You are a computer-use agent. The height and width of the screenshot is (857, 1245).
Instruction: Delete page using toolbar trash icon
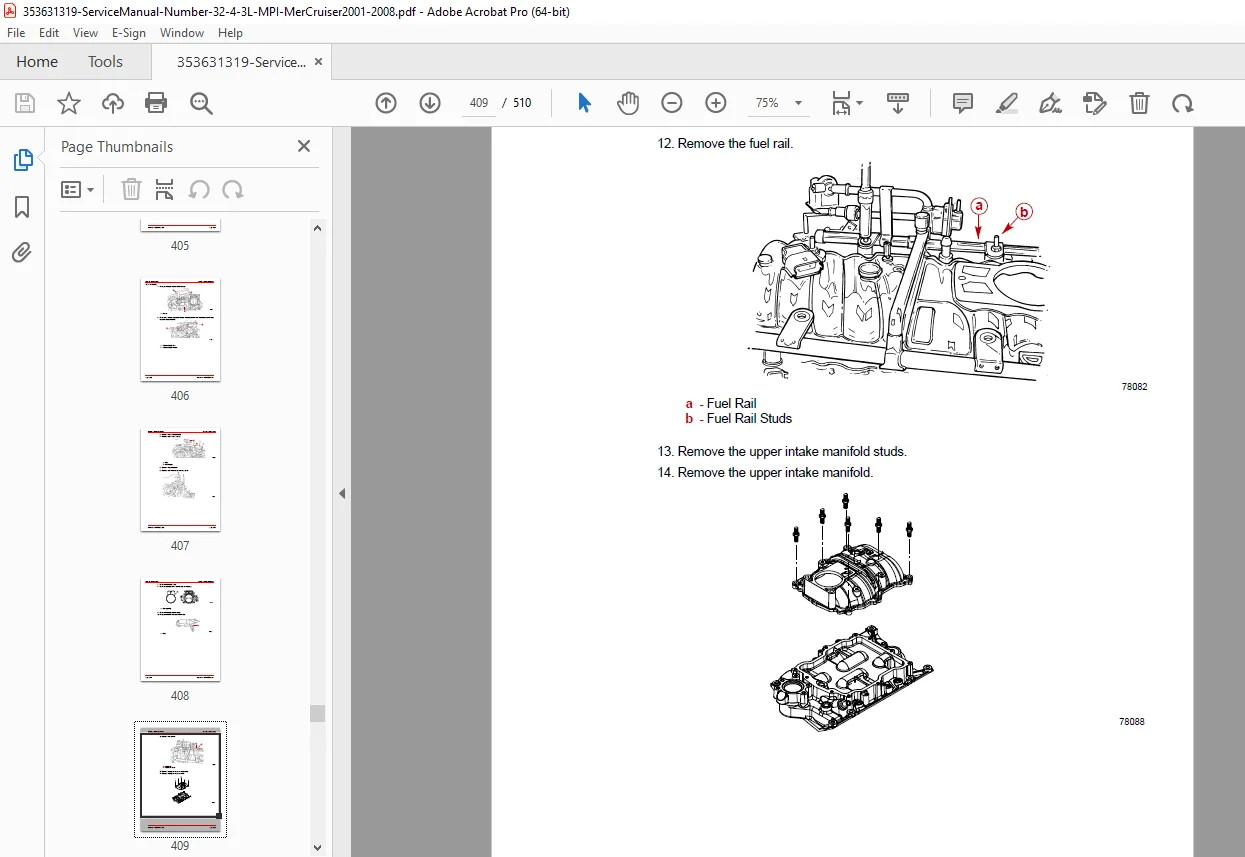click(x=1139, y=103)
